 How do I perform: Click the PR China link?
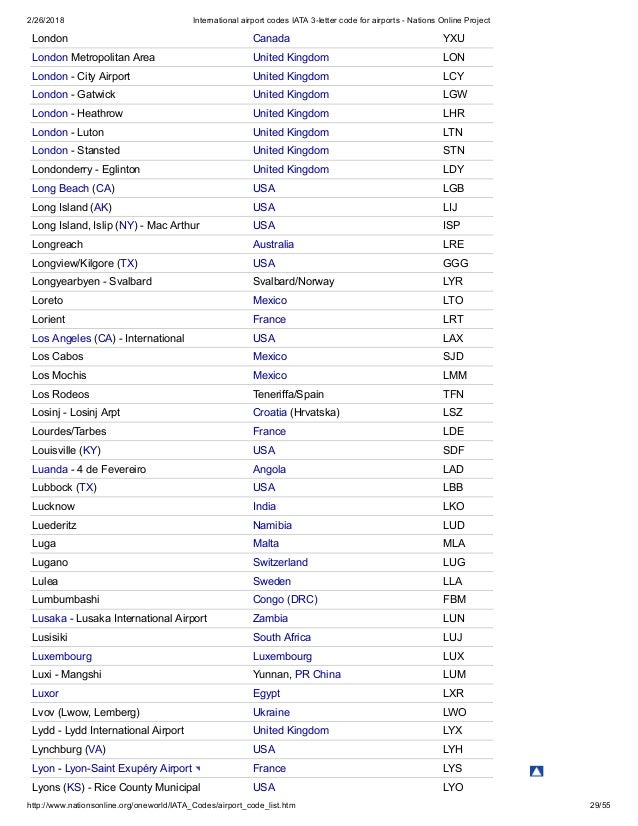pyautogui.click(x=318, y=674)
